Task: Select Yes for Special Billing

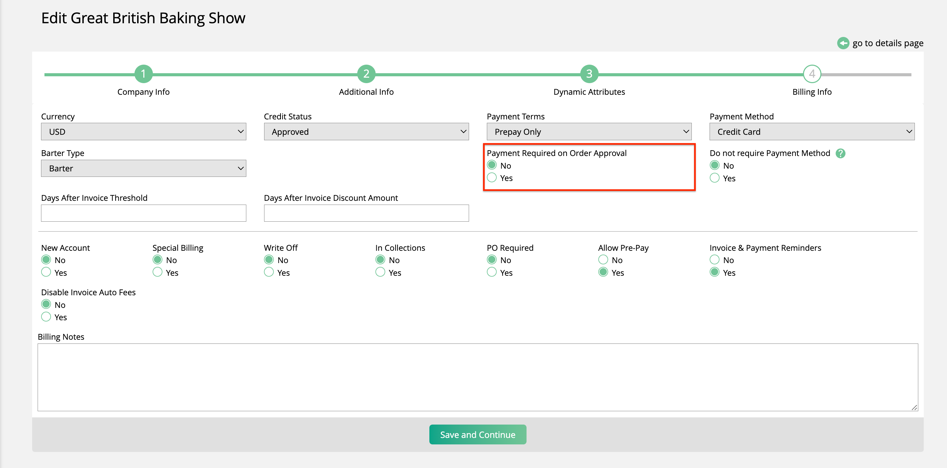Action: 158,272
